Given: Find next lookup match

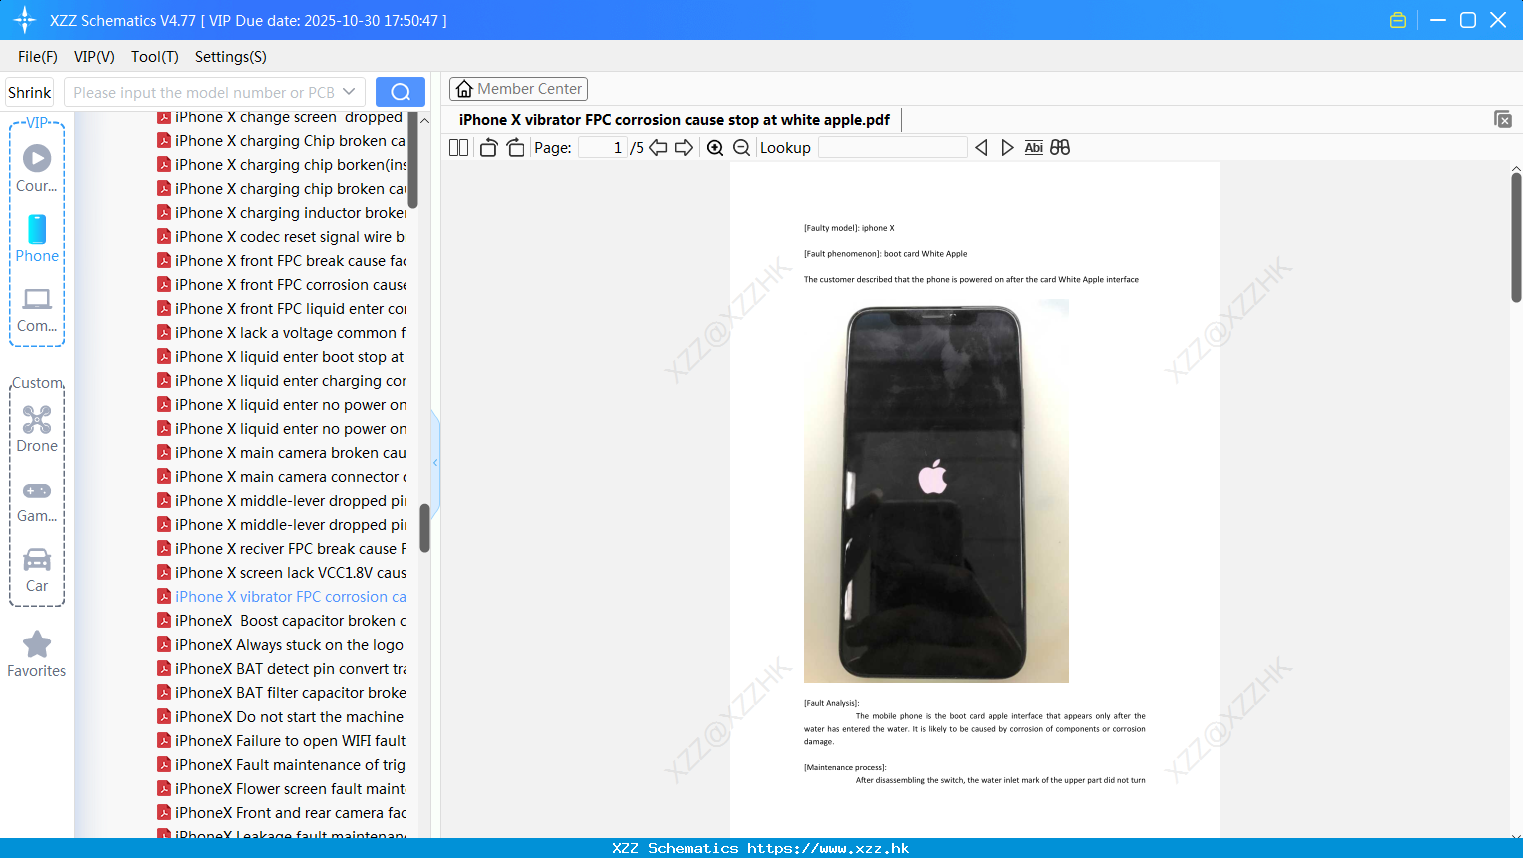Looking at the screenshot, I should tap(1007, 148).
